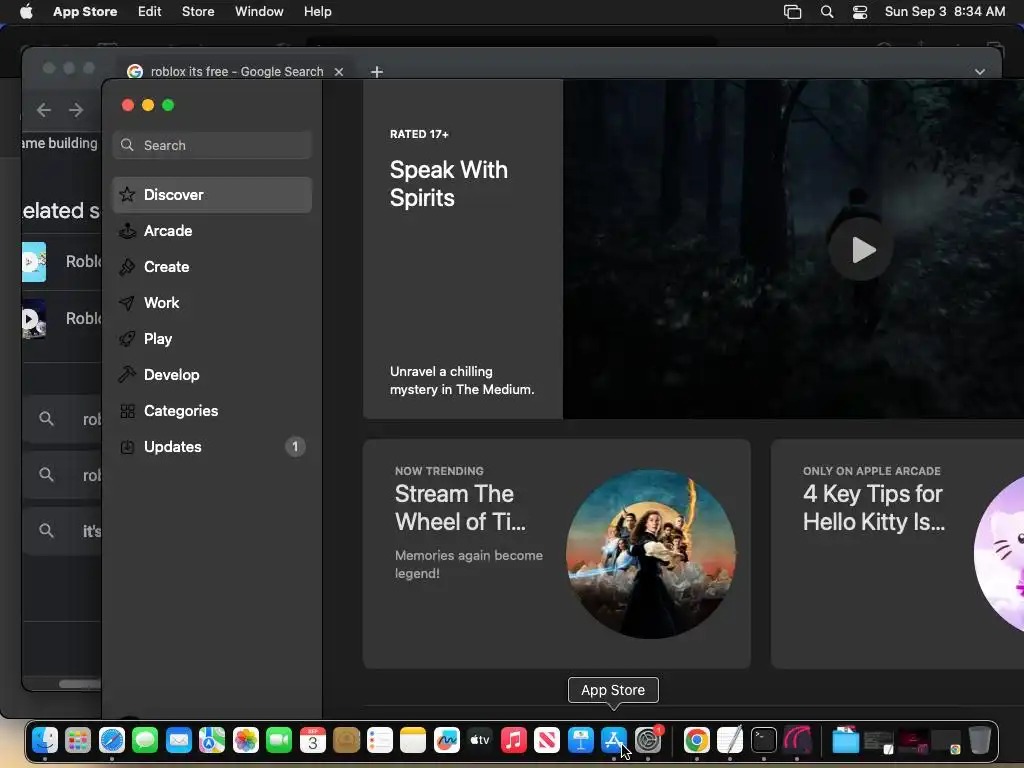Open the Trash in the Dock
Image resolution: width=1024 pixels, height=768 pixels.
(x=979, y=741)
